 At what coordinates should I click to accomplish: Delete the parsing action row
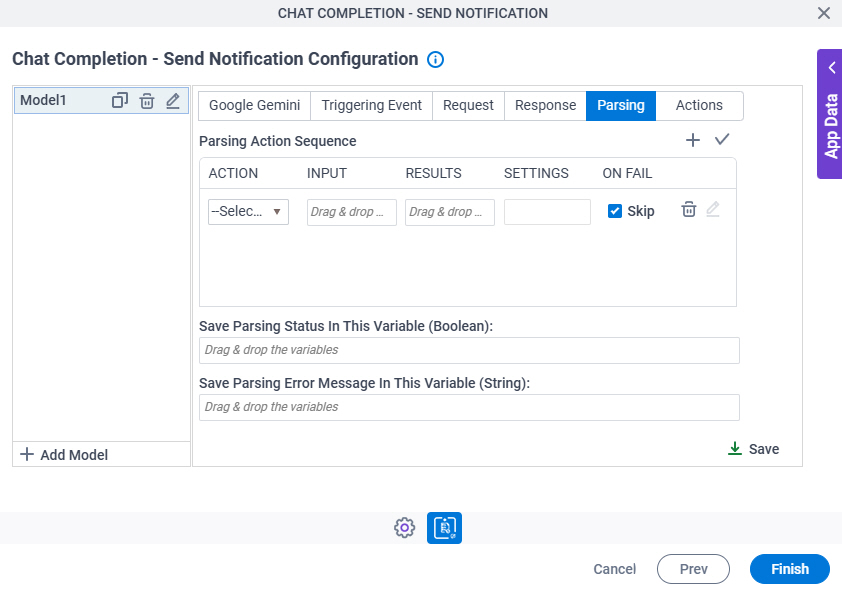click(x=689, y=210)
